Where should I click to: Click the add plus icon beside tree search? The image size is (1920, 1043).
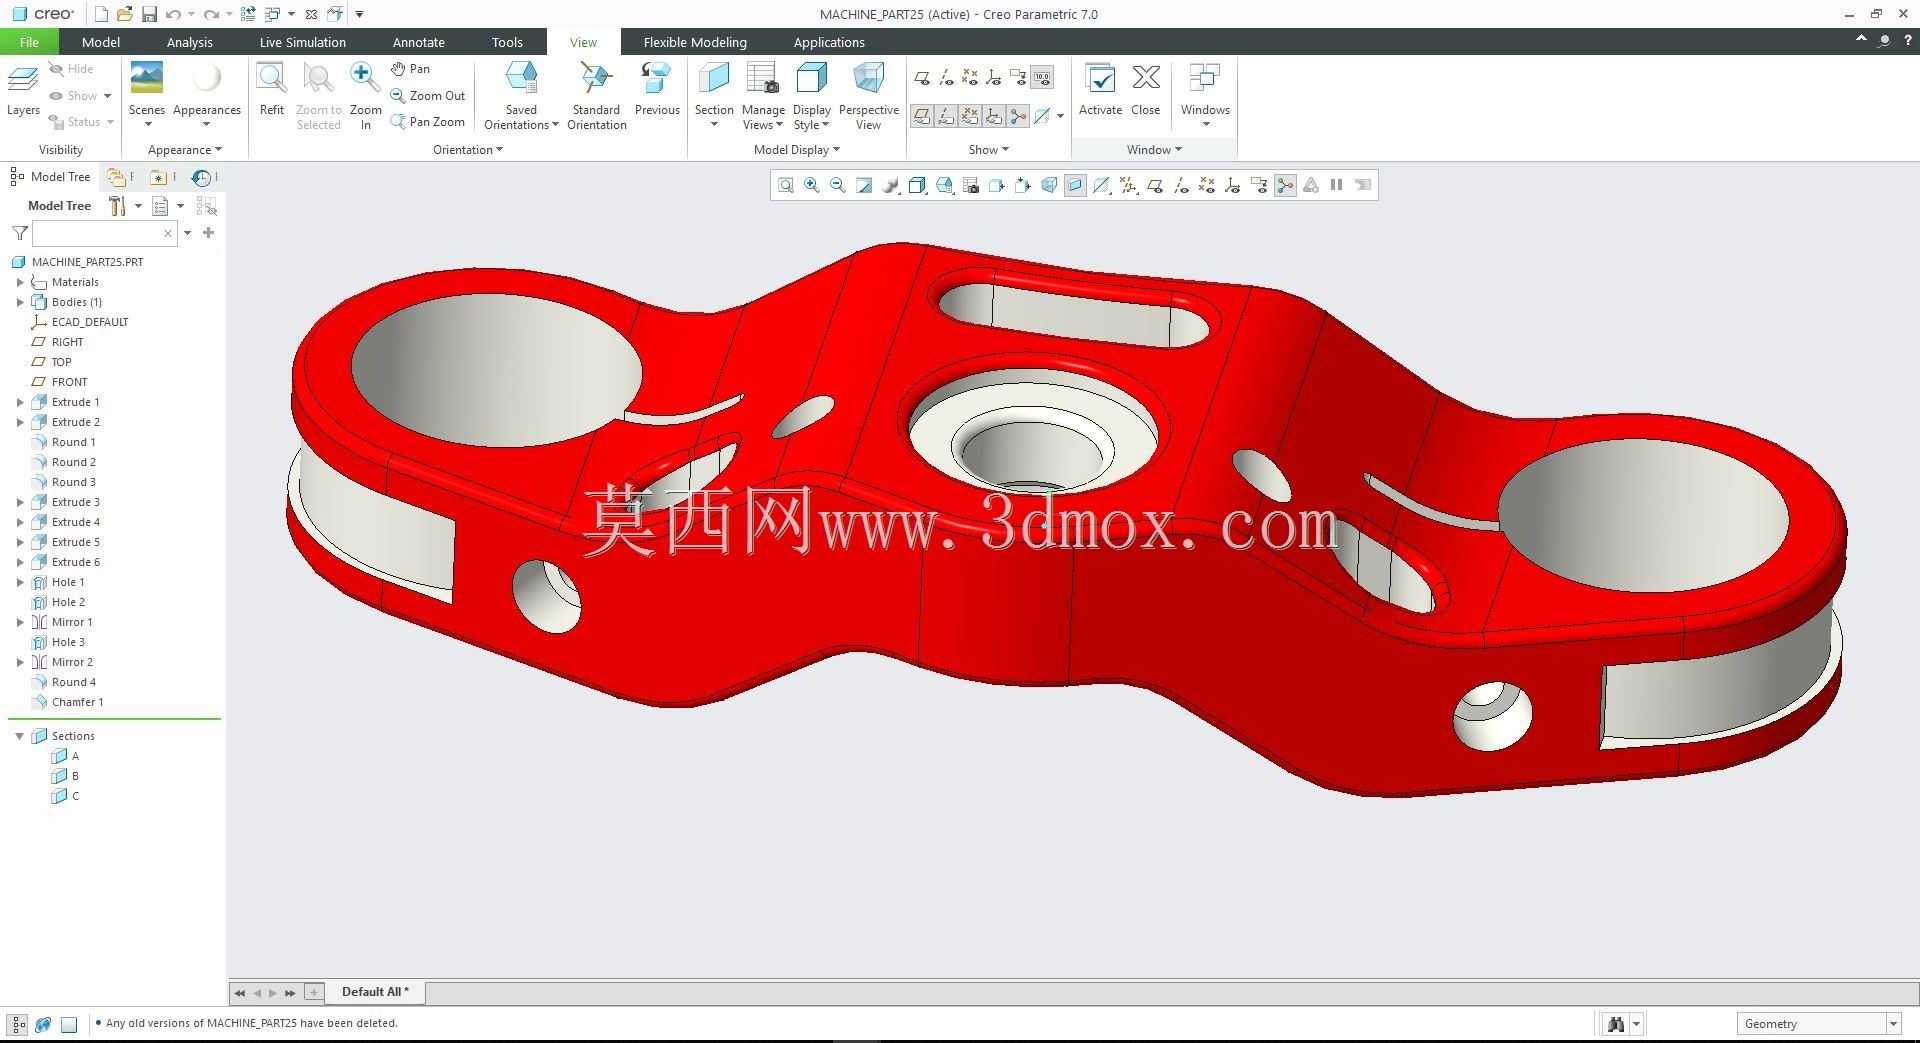(208, 233)
